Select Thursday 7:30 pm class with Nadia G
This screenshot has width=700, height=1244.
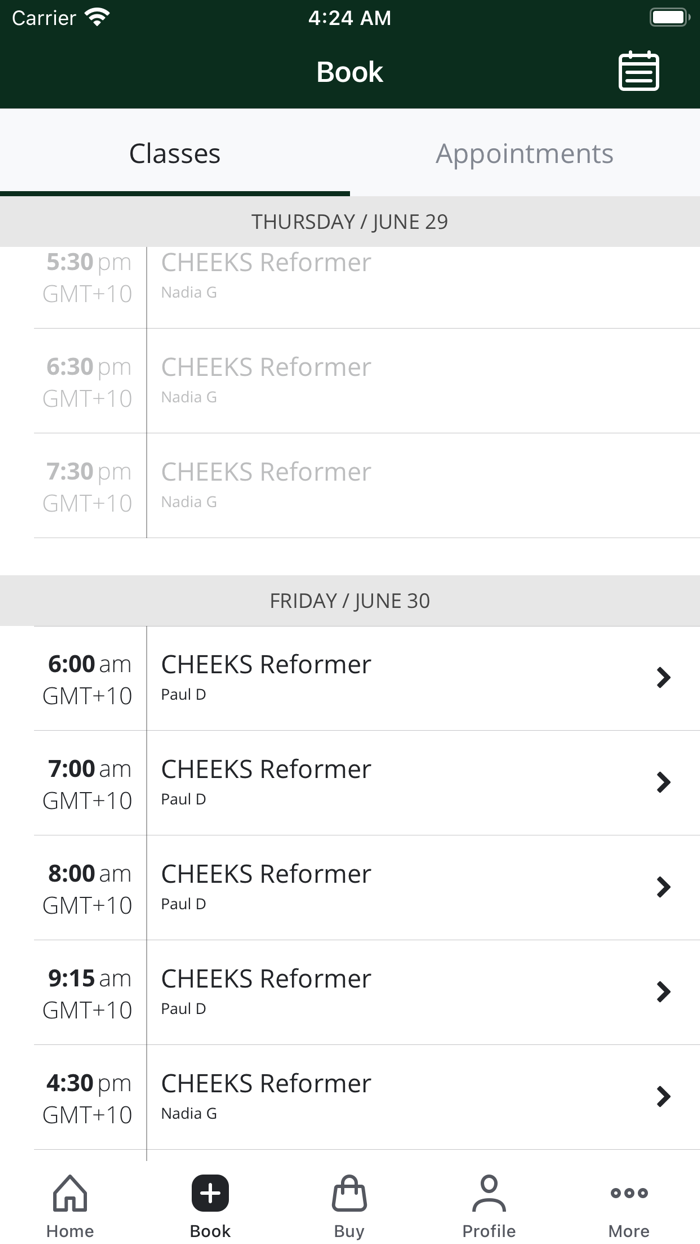(367, 486)
